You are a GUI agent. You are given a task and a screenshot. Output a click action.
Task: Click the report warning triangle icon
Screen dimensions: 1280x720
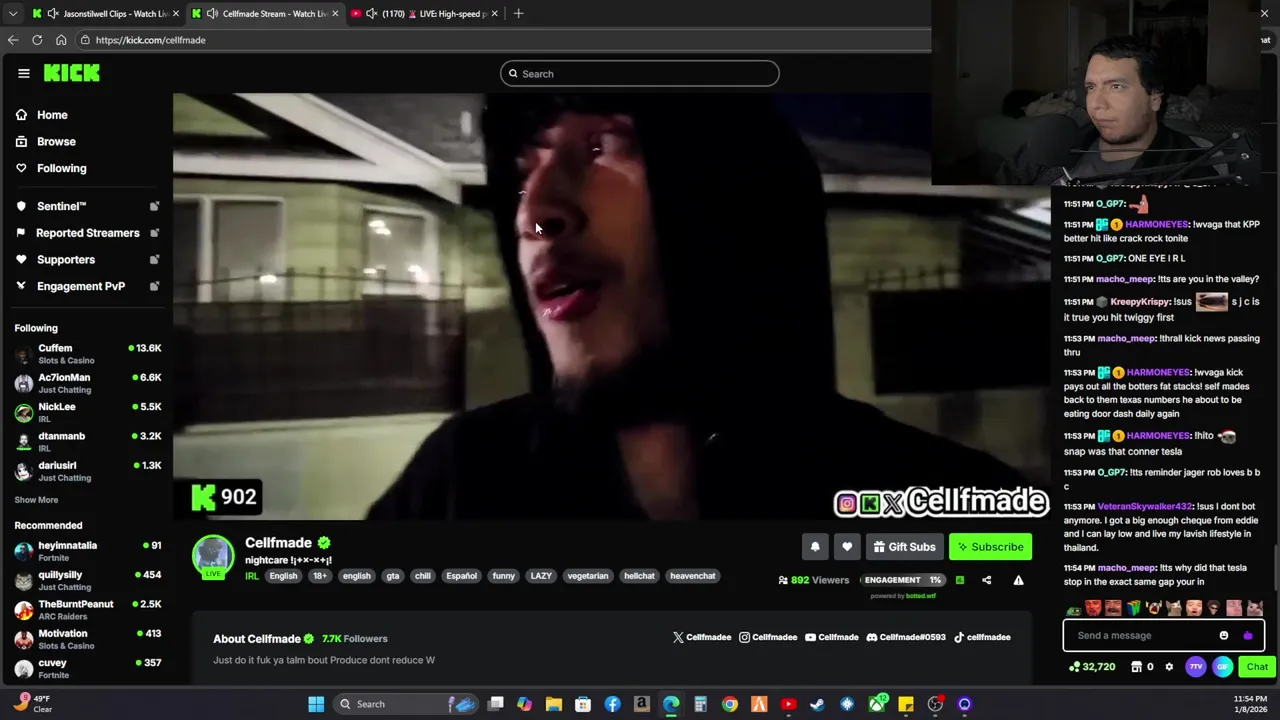(x=1018, y=580)
